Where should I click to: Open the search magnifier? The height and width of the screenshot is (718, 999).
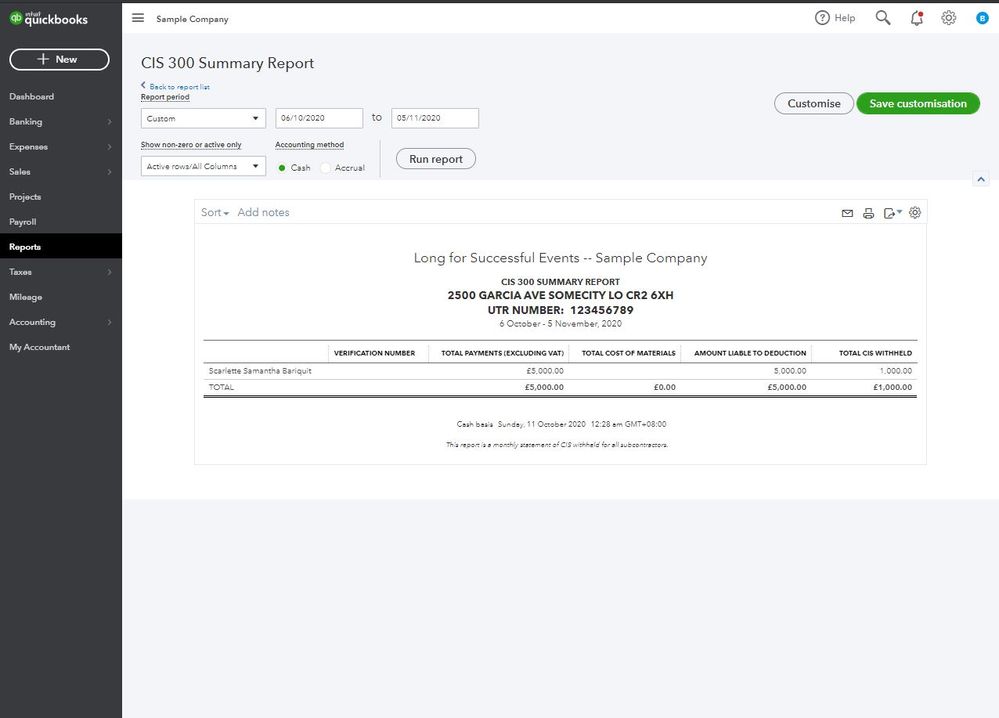pyautogui.click(x=882, y=18)
